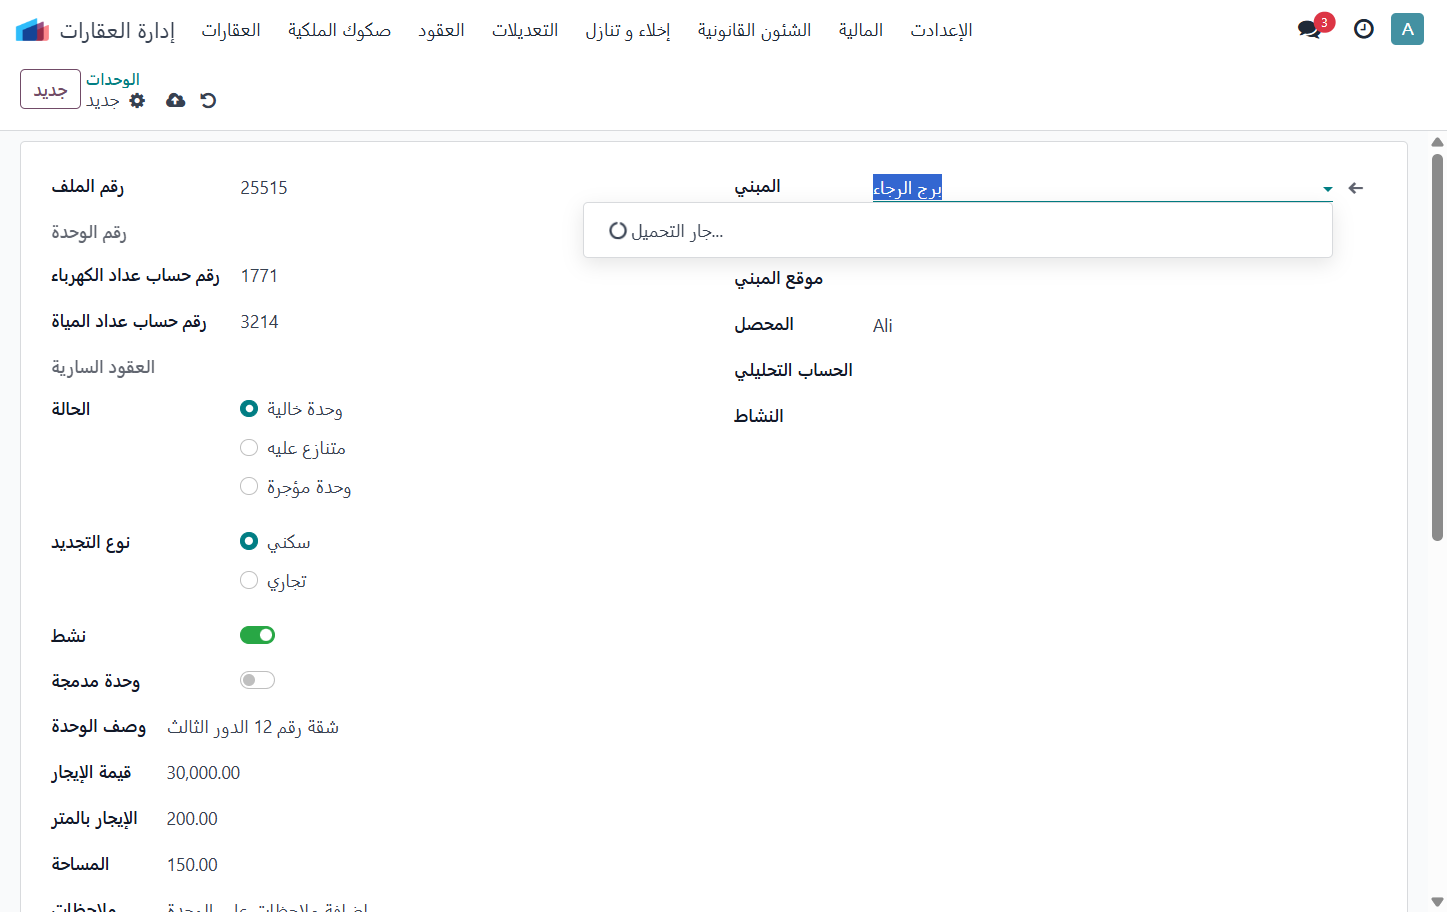1447x912 pixels.
Task: Open the إخلاء و تنازل menu
Action: click(628, 30)
